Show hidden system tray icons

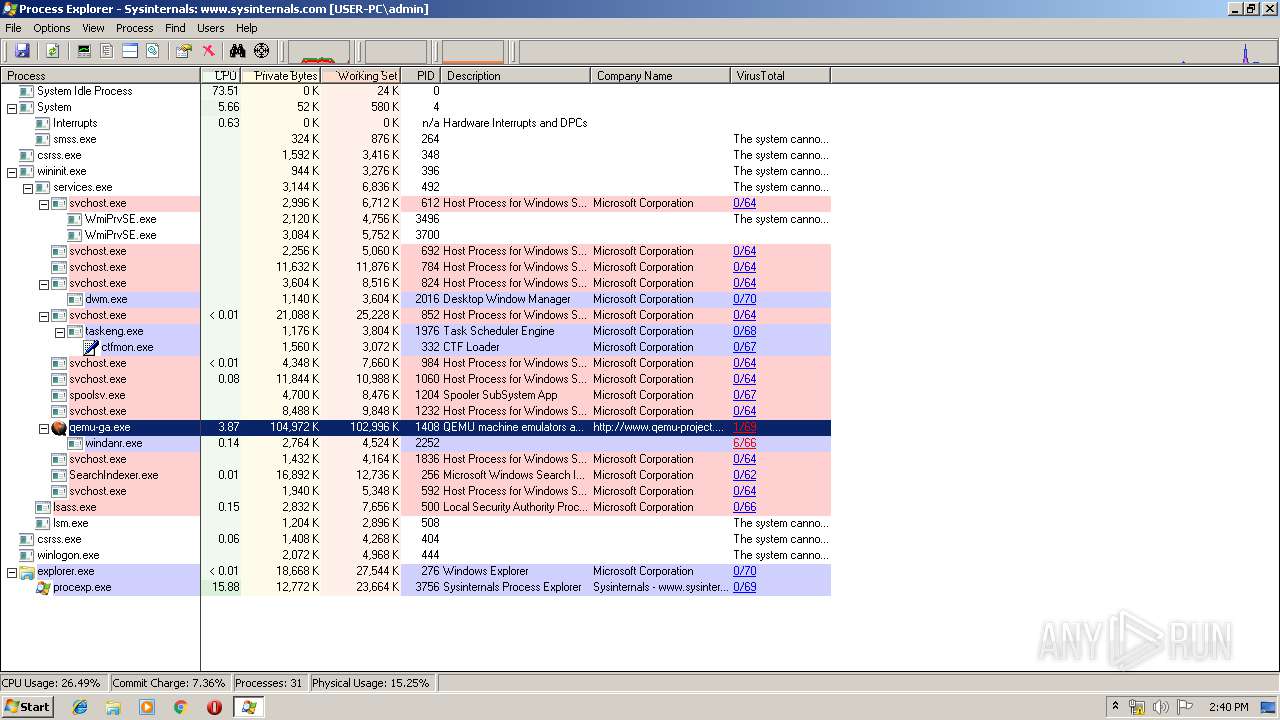coord(1115,707)
